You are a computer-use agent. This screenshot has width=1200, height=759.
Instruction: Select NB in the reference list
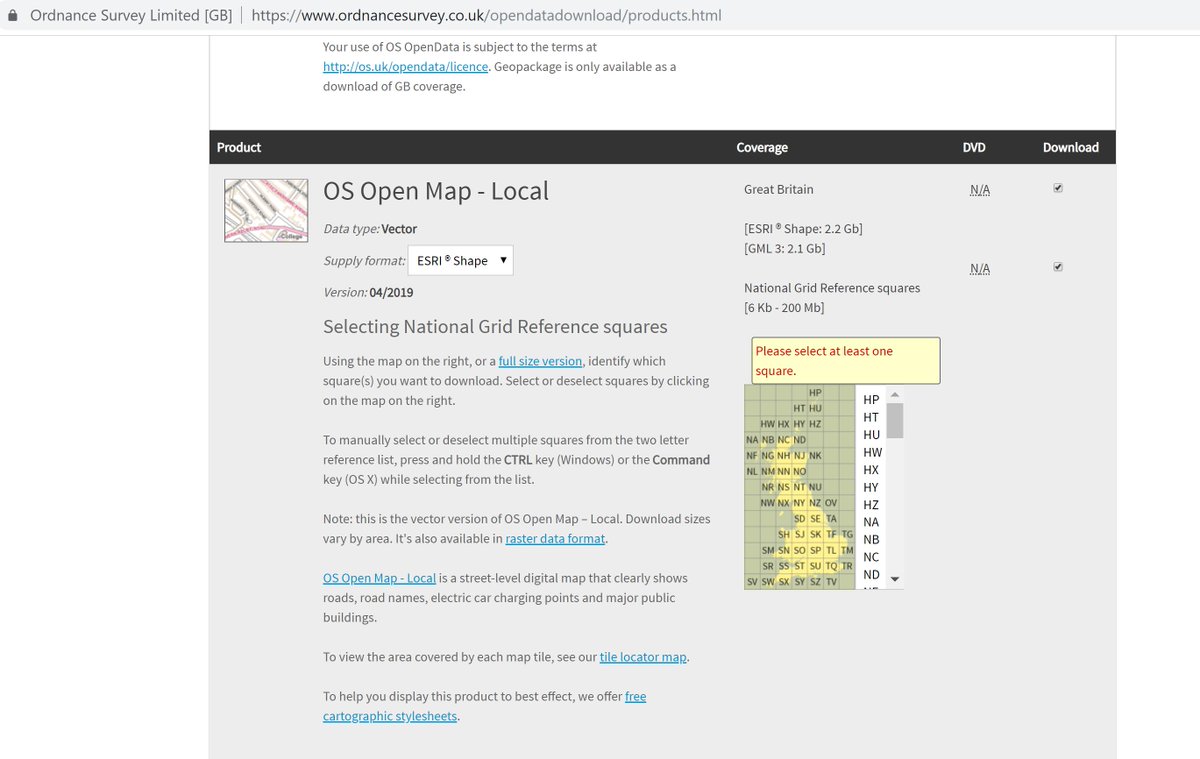click(x=871, y=540)
